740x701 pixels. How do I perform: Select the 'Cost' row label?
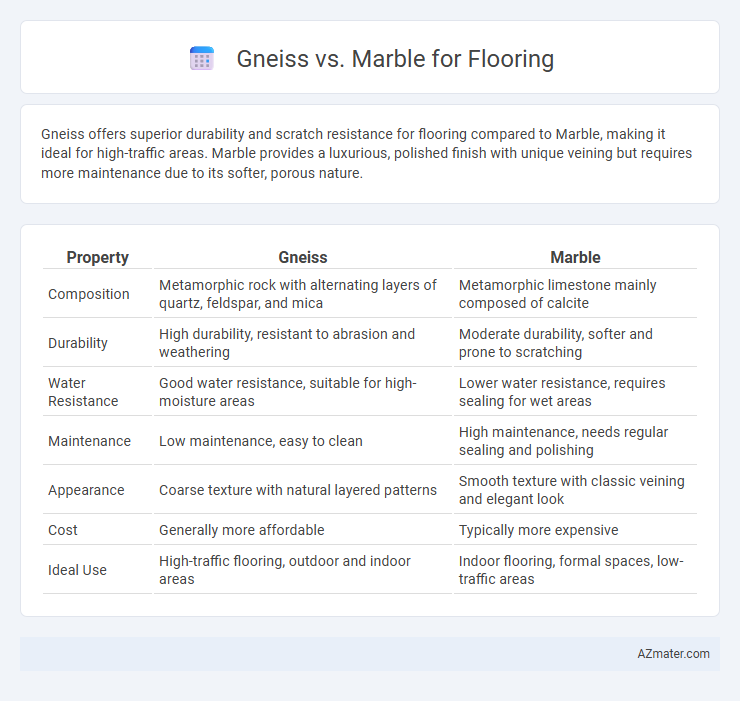coord(63,530)
